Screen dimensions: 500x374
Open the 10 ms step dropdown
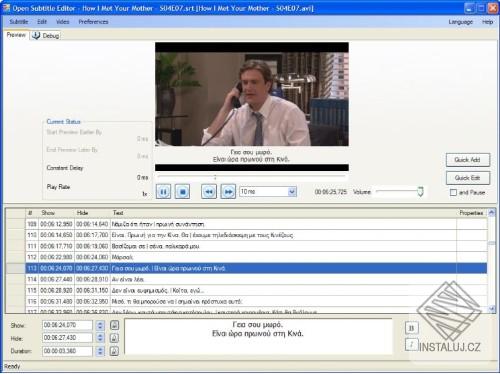(x=292, y=192)
